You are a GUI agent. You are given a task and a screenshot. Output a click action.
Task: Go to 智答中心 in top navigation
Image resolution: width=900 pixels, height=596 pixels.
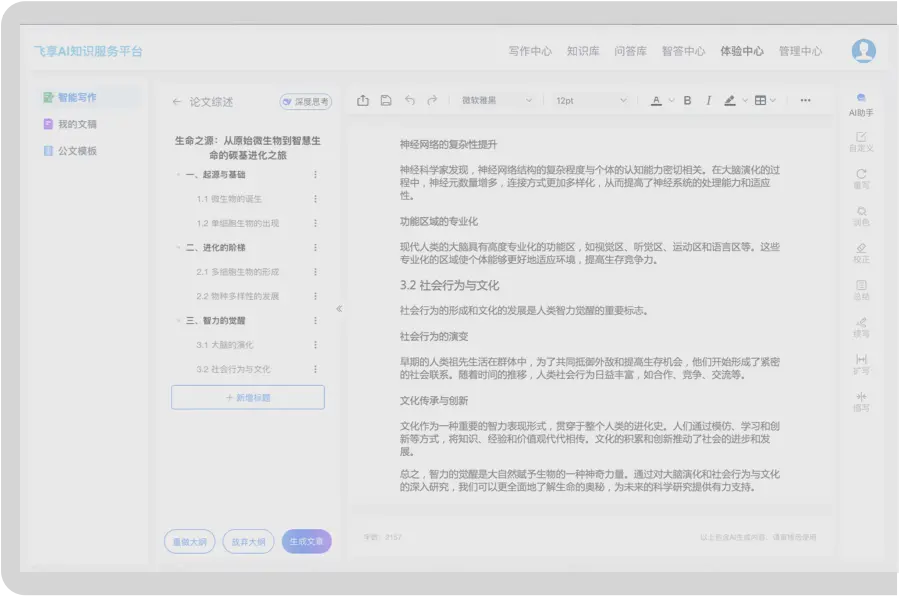(683, 51)
